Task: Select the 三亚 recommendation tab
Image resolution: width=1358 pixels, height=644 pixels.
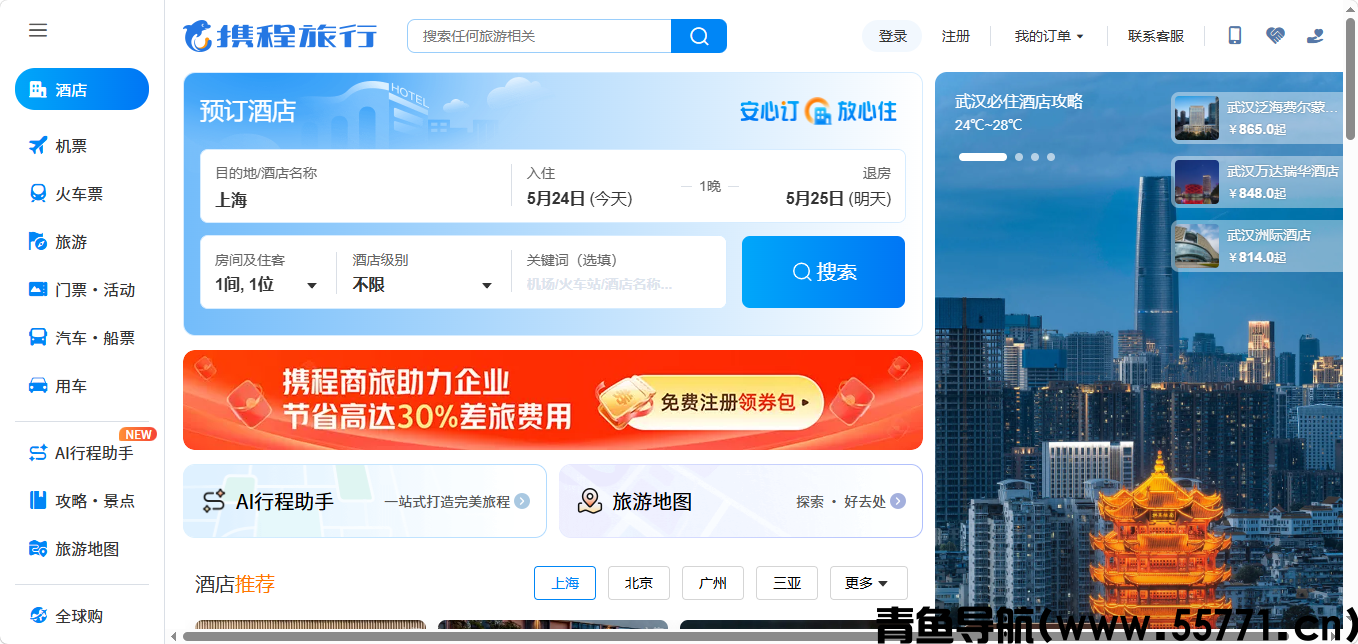Action: pos(787,583)
